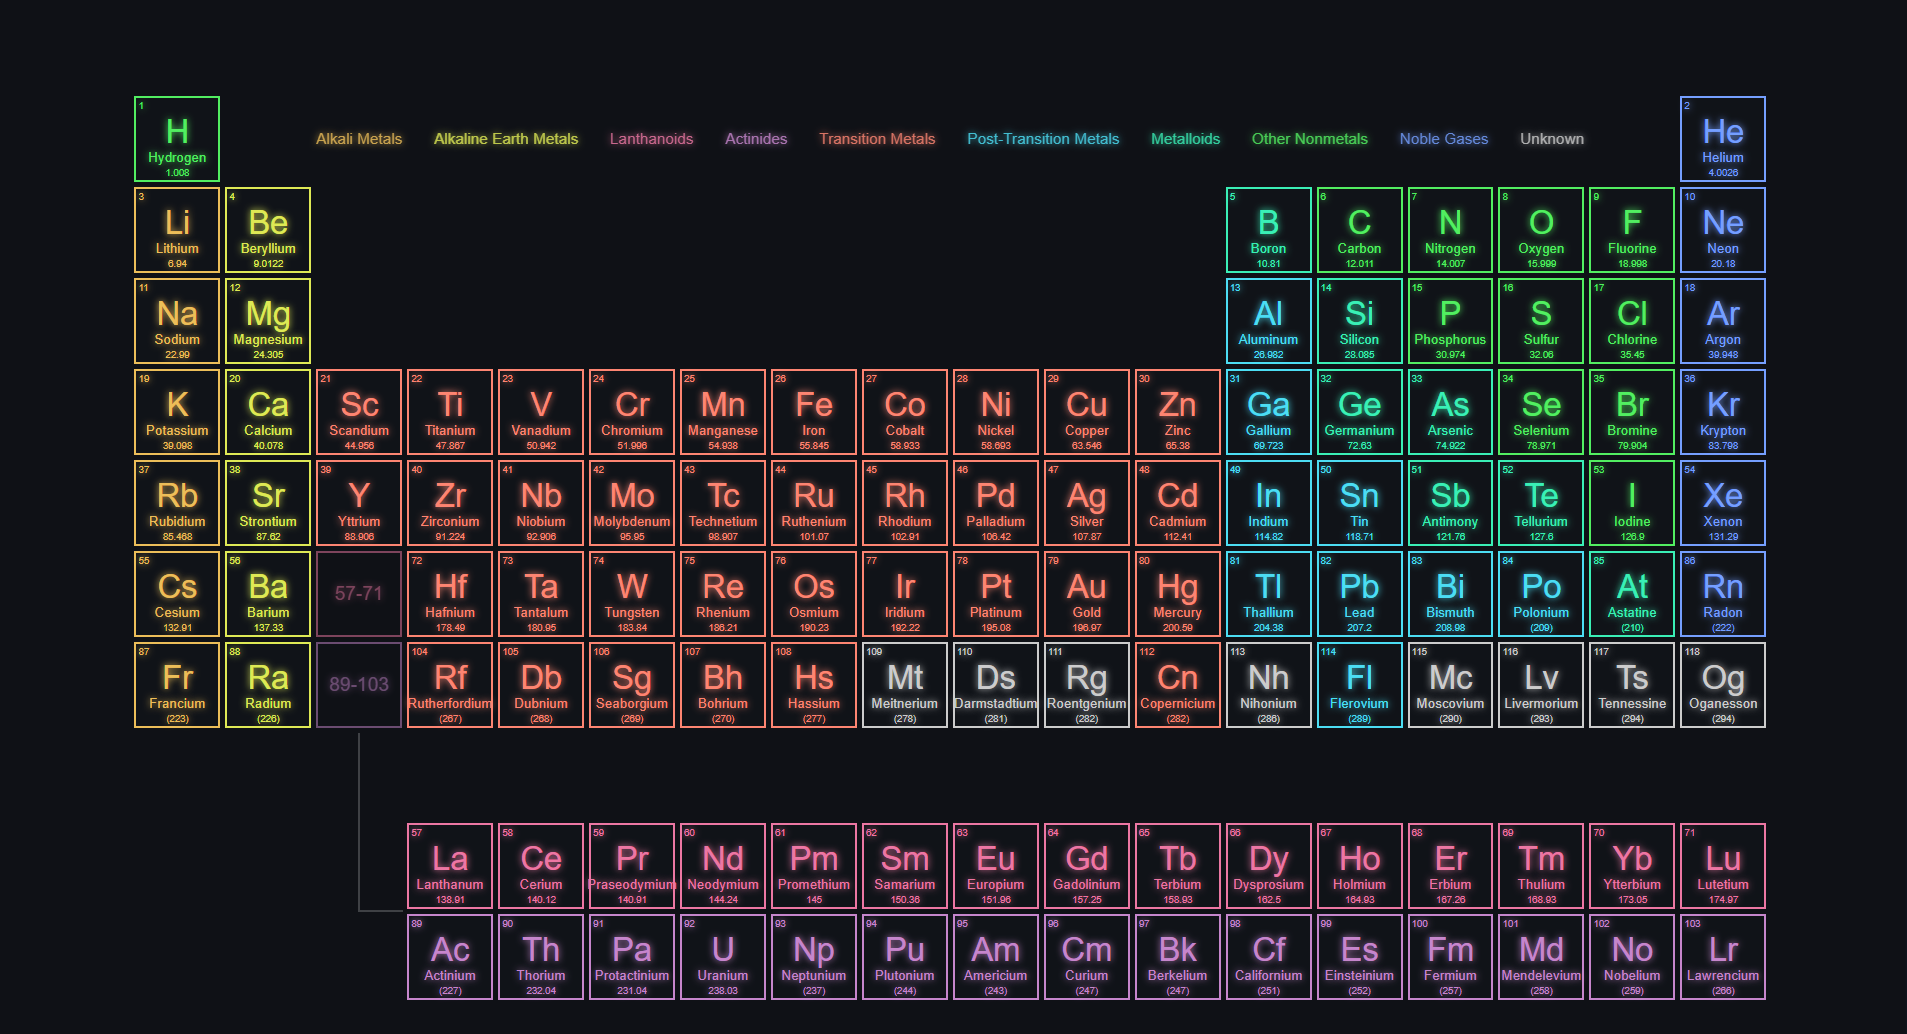Open the Chromium element tile
Screen dimensions: 1907x1034
pyautogui.click(x=632, y=412)
